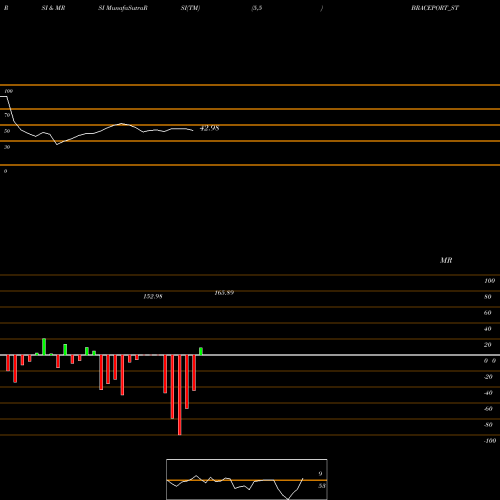The image size is (500, 500).
Task: Click the 152.98 value label
Action: pyautogui.click(x=153, y=296)
